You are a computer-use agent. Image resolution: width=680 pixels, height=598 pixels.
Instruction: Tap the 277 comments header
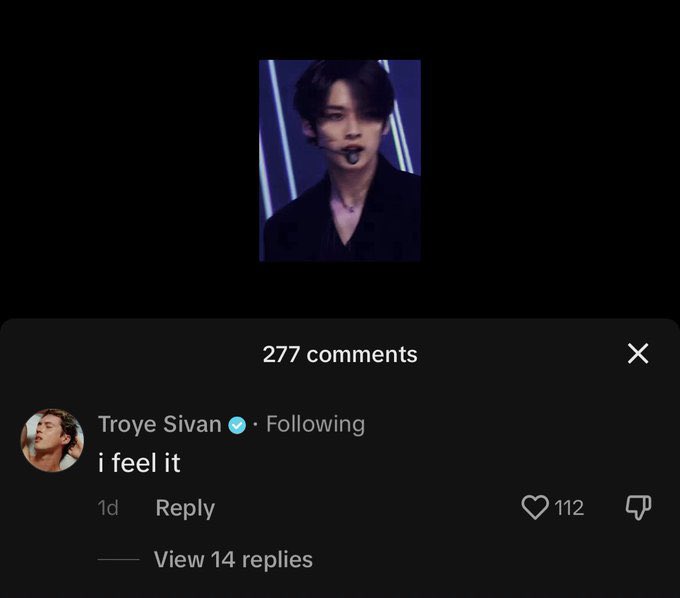[340, 354]
